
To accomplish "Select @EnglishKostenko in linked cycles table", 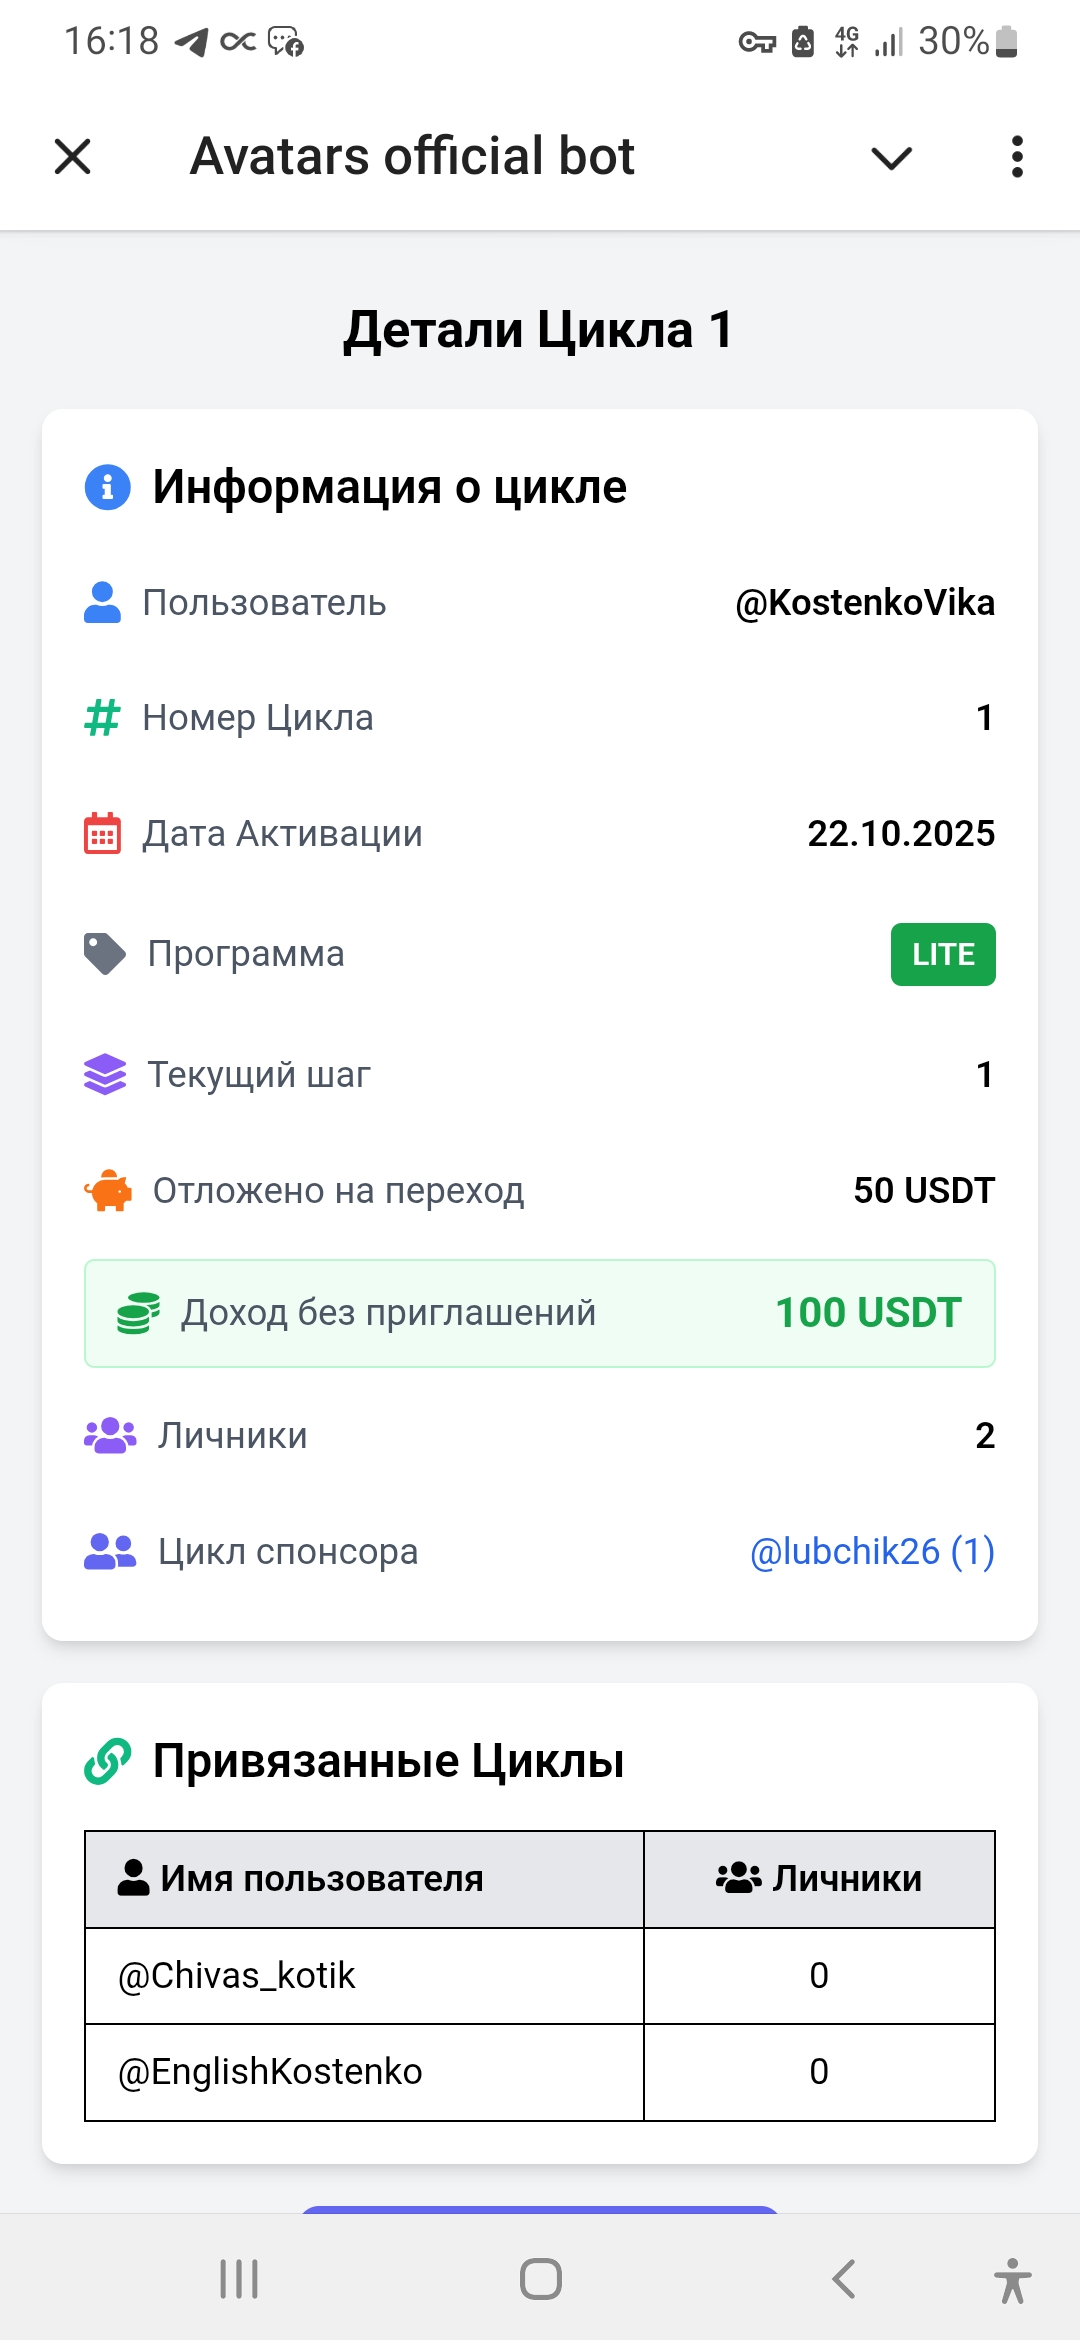I will [270, 2072].
